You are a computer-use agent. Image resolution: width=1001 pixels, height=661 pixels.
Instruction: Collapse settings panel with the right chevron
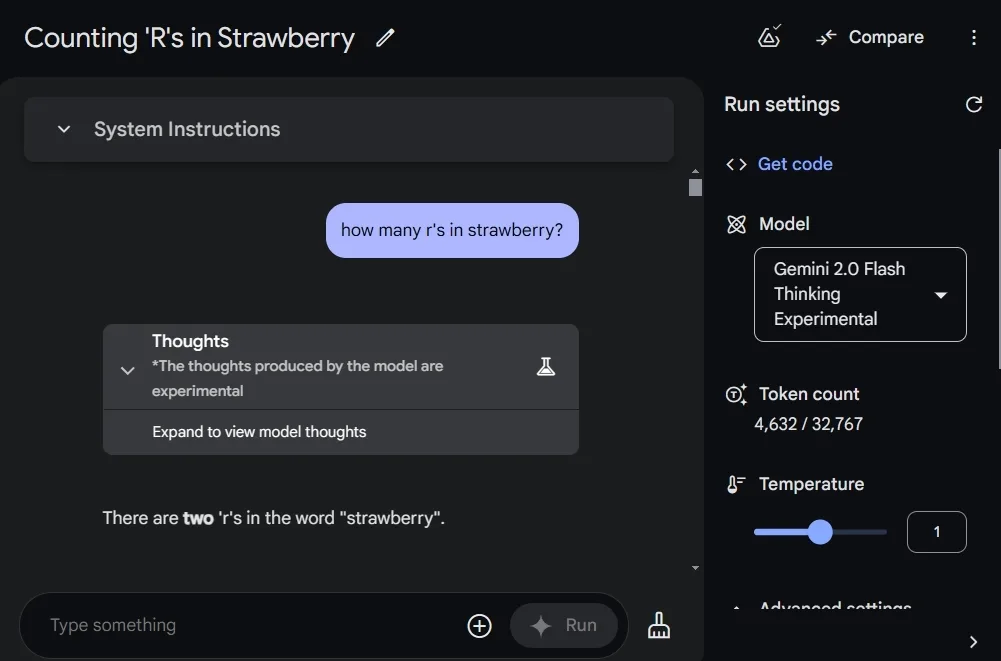pyautogui.click(x=974, y=642)
